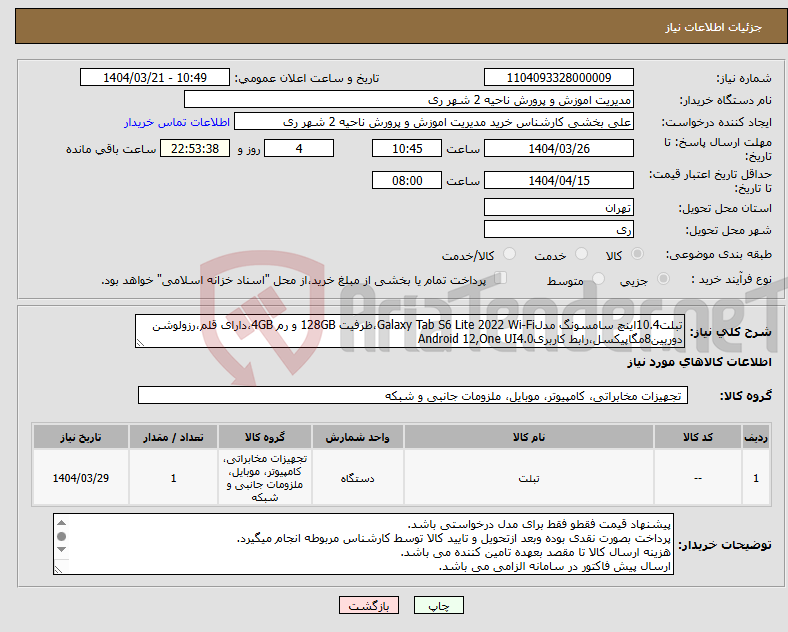Open the اطلاعات تماس خریدار link
The height and width of the screenshot is (632, 788).
click(177, 122)
